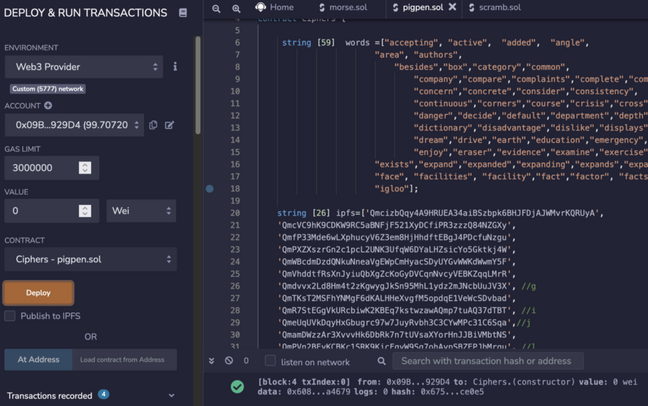The image size is (648, 406).
Task: Add a new account with the plus icon
Action: pos(48,105)
